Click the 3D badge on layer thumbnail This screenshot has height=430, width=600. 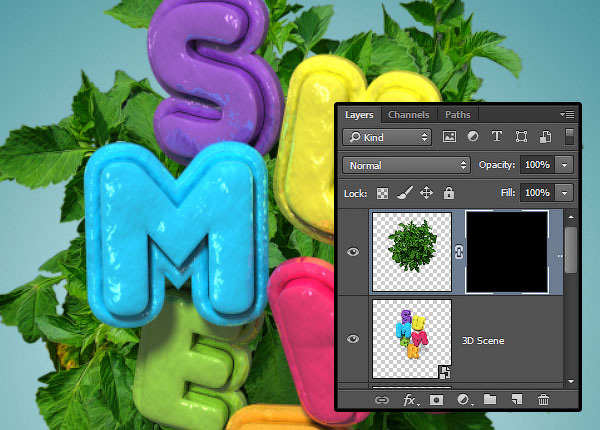coord(444,372)
